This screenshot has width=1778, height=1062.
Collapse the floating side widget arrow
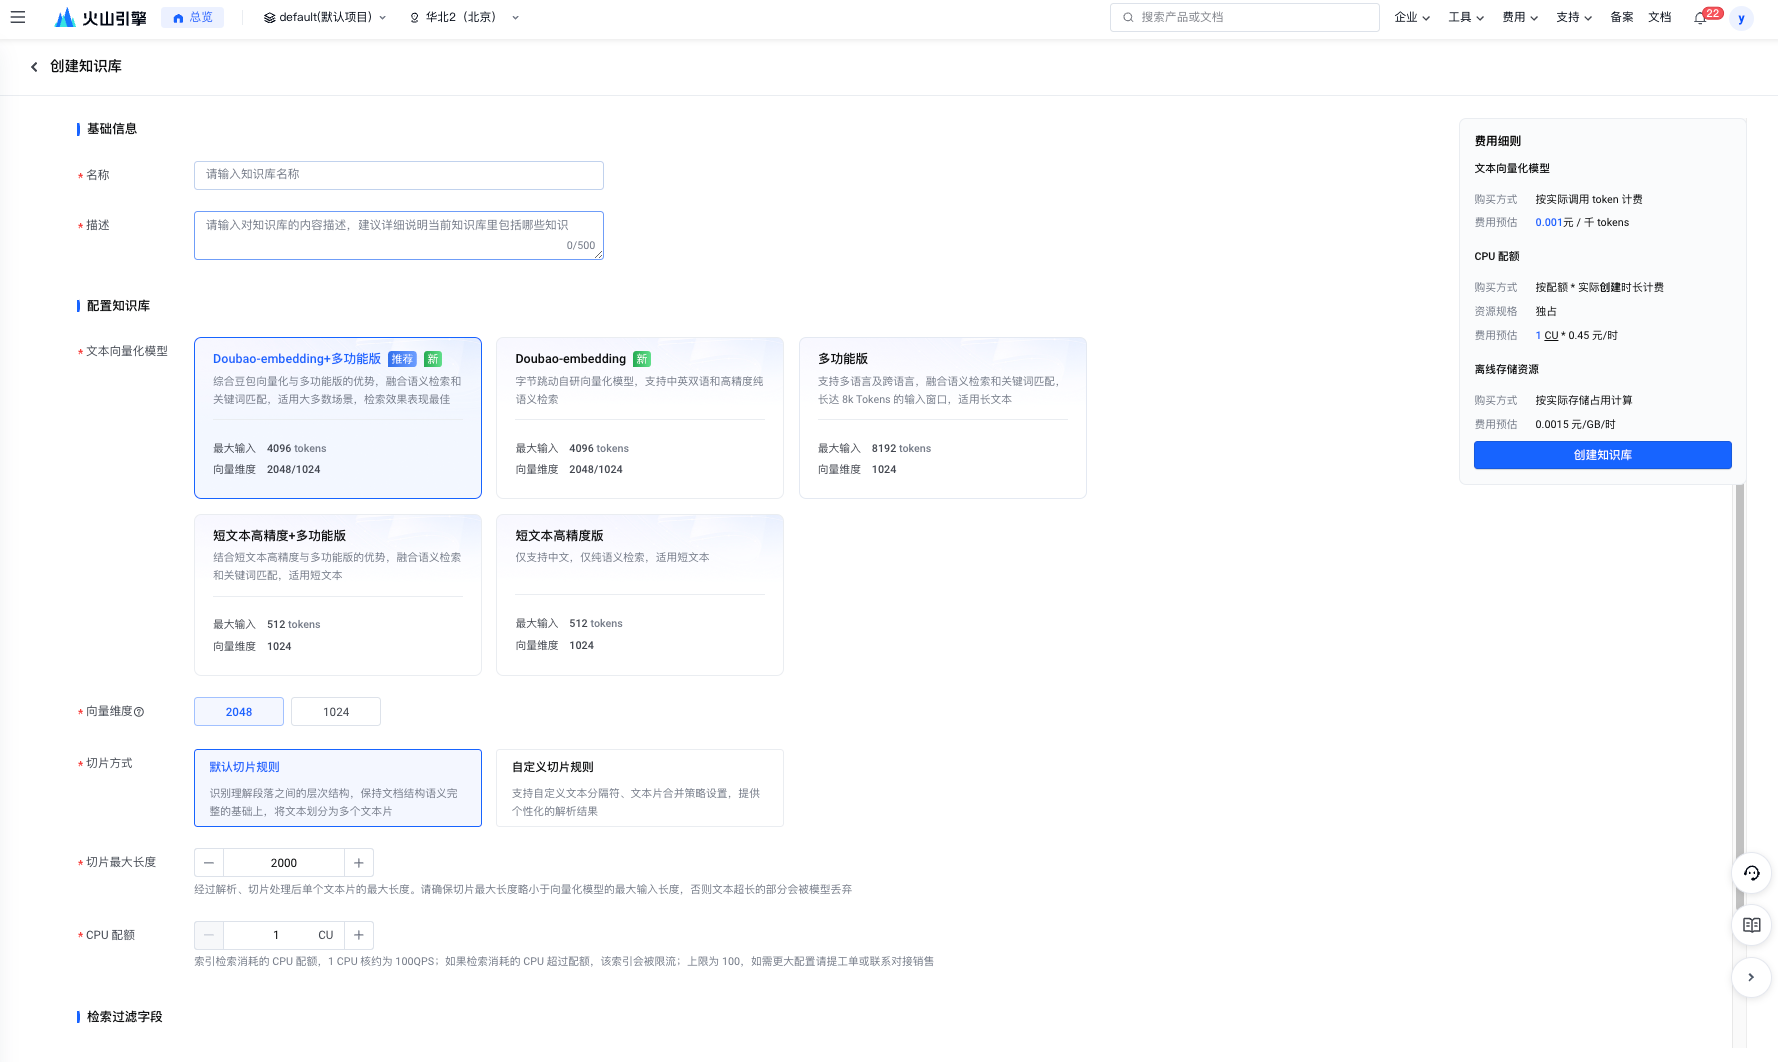coord(1751,977)
